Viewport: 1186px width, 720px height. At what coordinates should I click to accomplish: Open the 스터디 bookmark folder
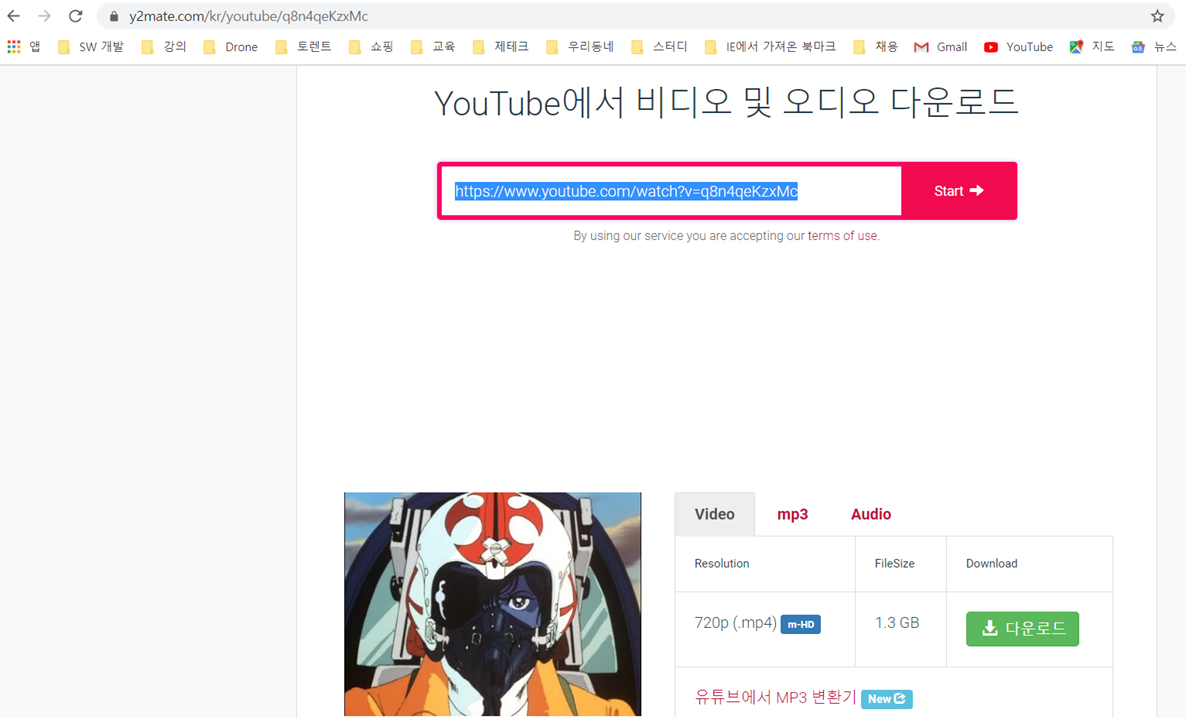click(x=660, y=47)
